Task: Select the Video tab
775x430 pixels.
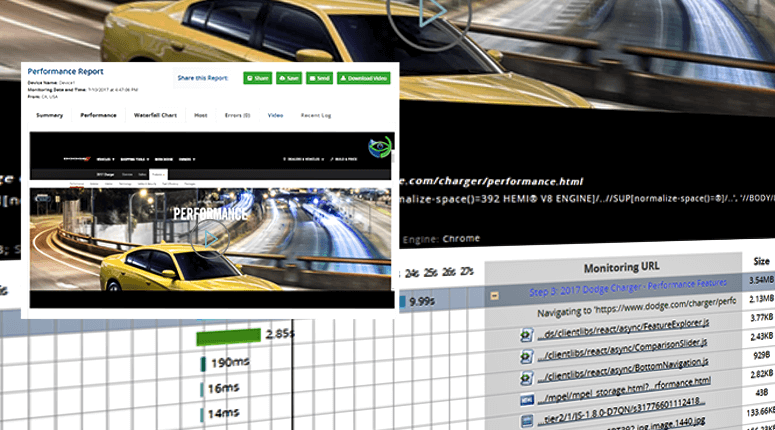Action: point(275,115)
